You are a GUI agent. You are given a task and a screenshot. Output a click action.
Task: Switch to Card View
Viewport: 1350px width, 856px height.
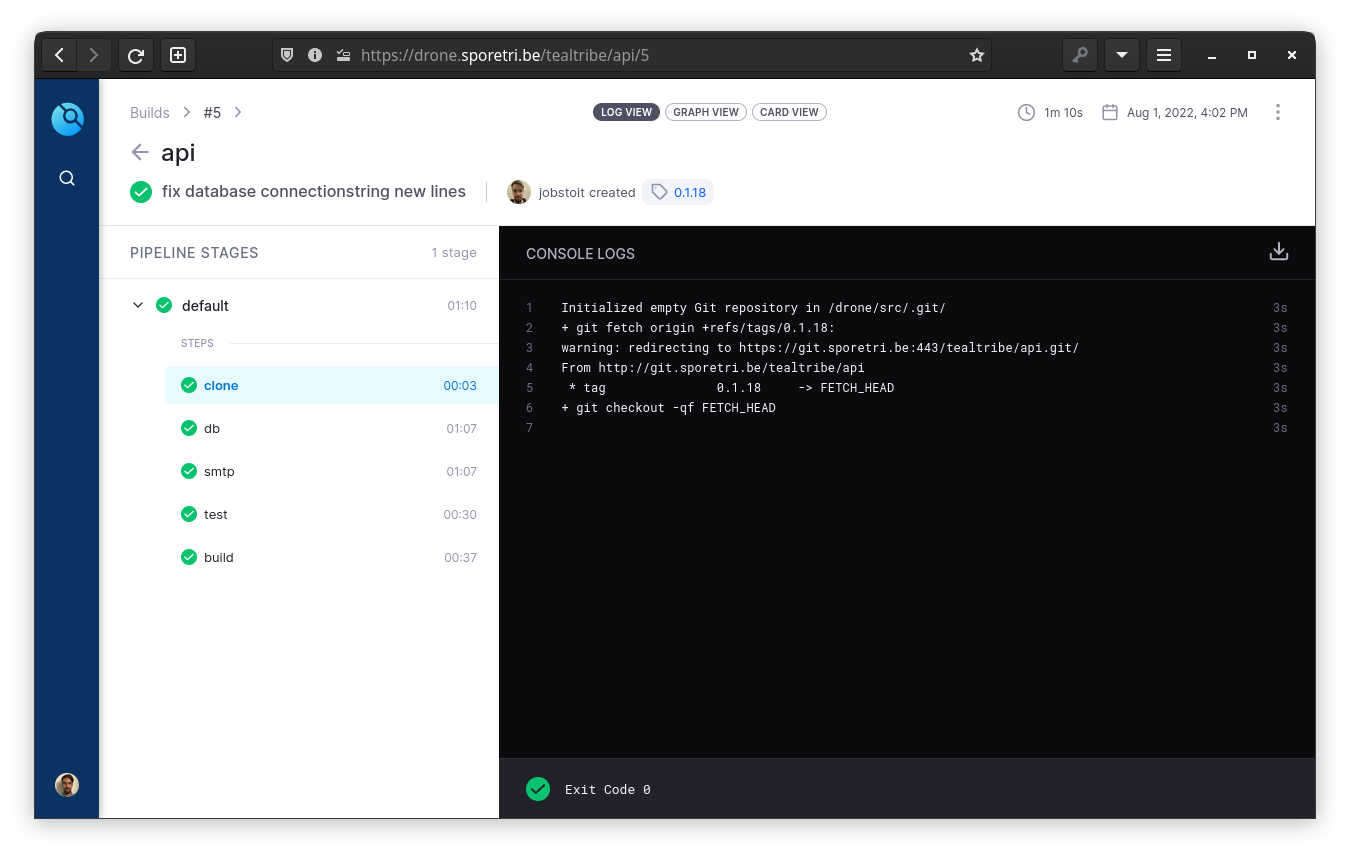tap(789, 112)
